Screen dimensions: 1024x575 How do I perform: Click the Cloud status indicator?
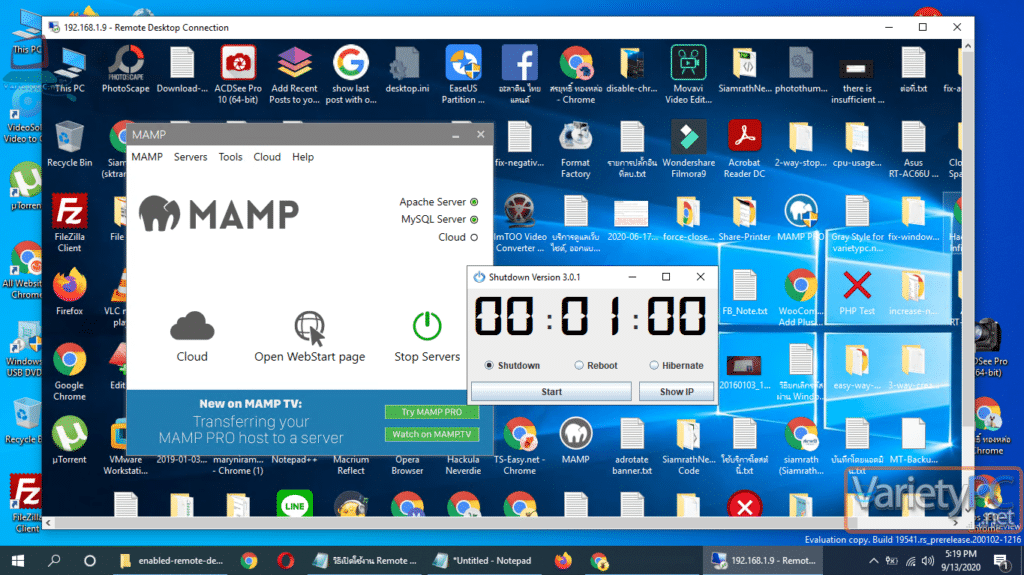[474, 237]
